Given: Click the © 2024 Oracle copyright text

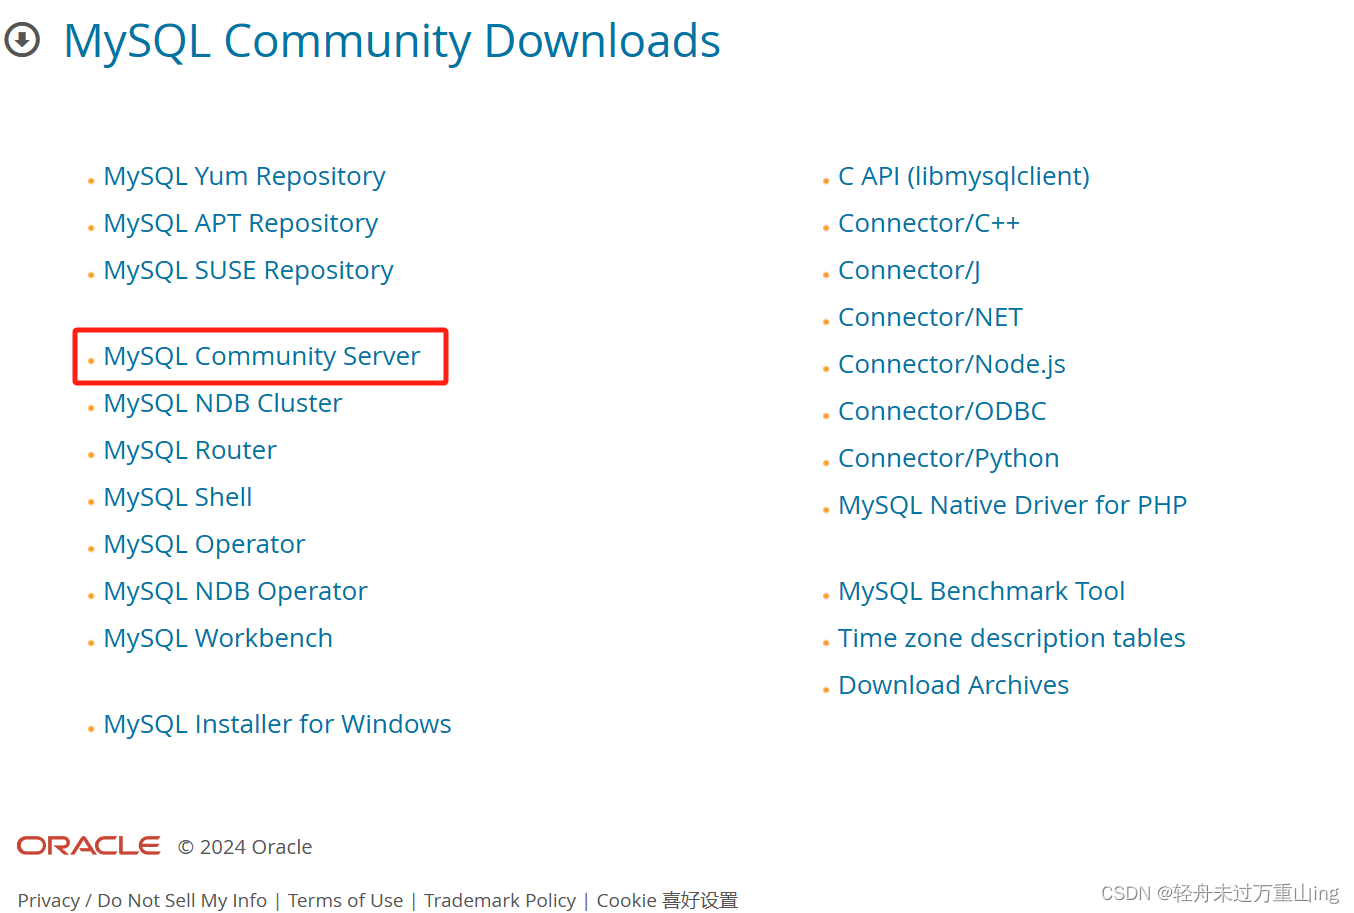Looking at the screenshot, I should (245, 847).
